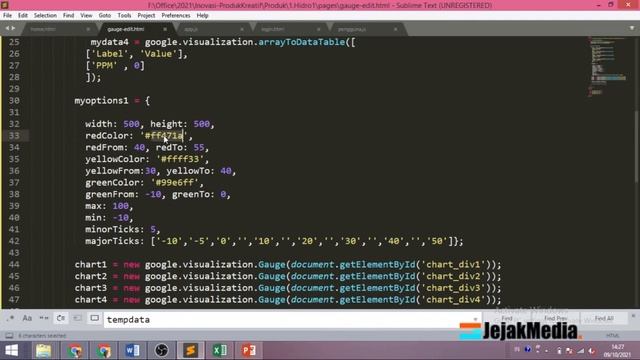This screenshot has width=640, height=360.
Task: Open the tab list dropdown arrow
Action: click(632, 28)
